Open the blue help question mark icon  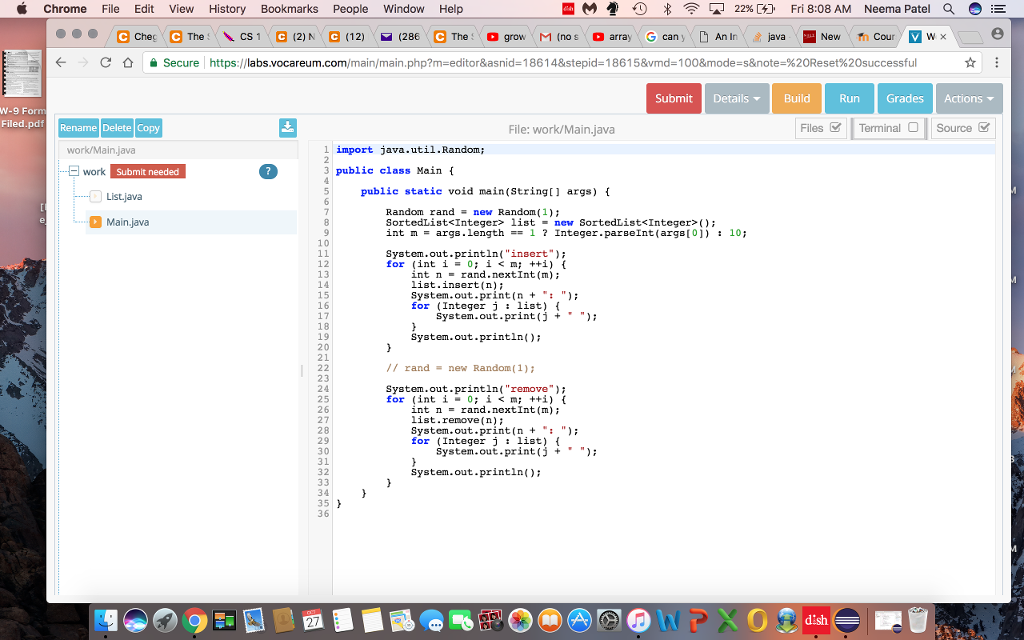coord(266,171)
